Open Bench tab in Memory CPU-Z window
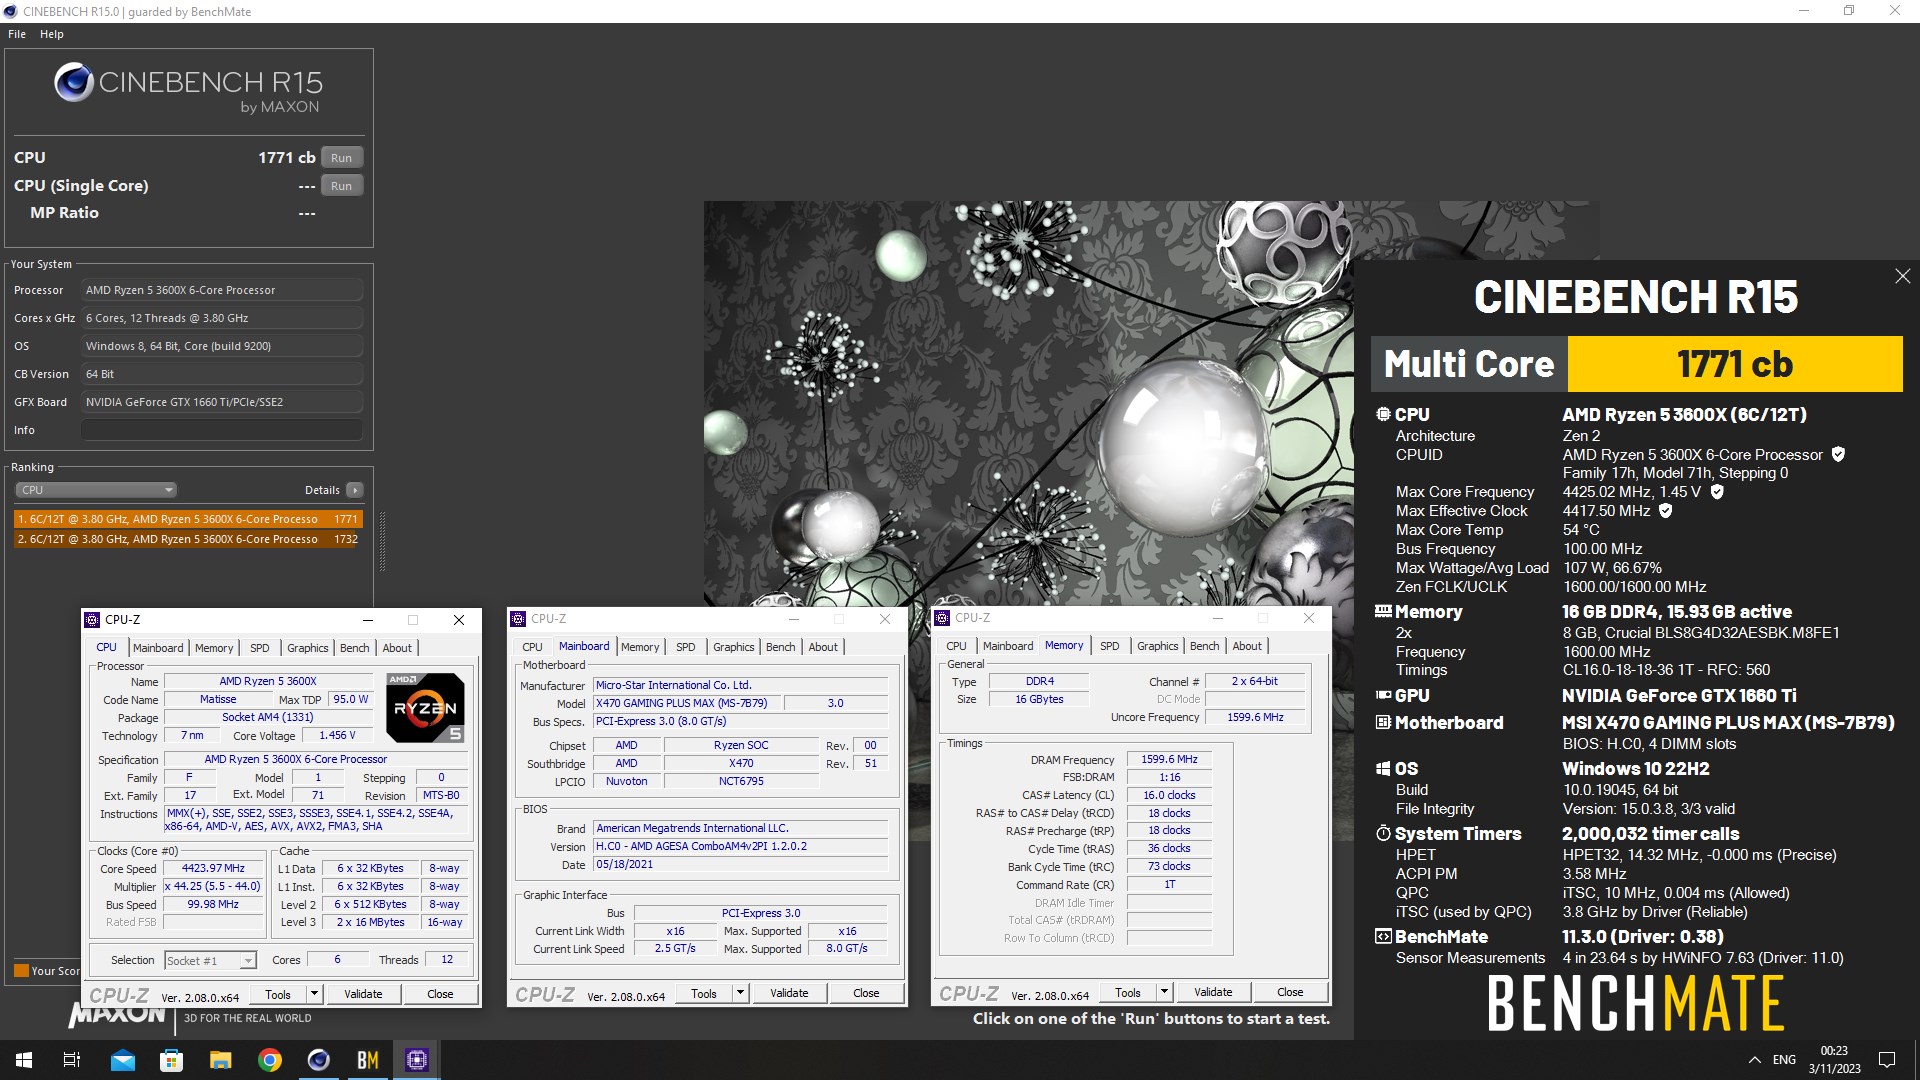The height and width of the screenshot is (1080, 1920). (x=1205, y=646)
